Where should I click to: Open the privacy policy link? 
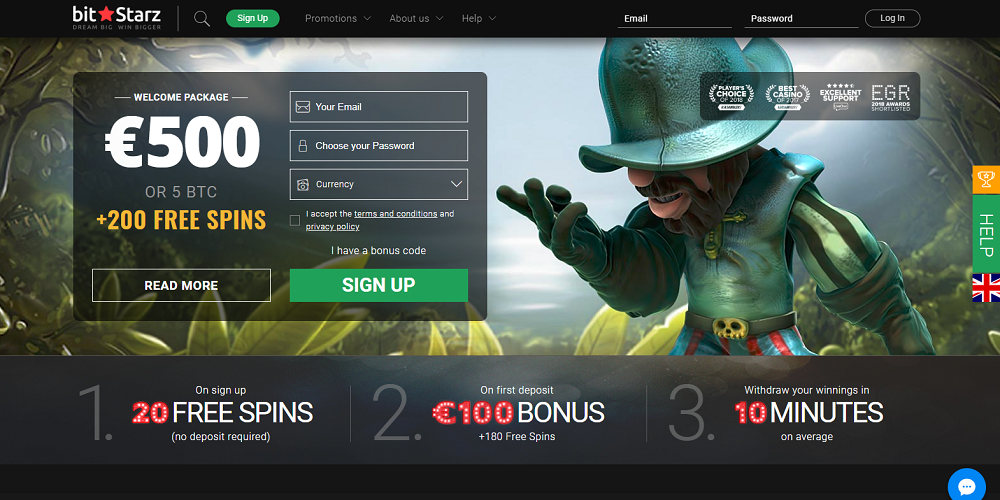point(332,227)
